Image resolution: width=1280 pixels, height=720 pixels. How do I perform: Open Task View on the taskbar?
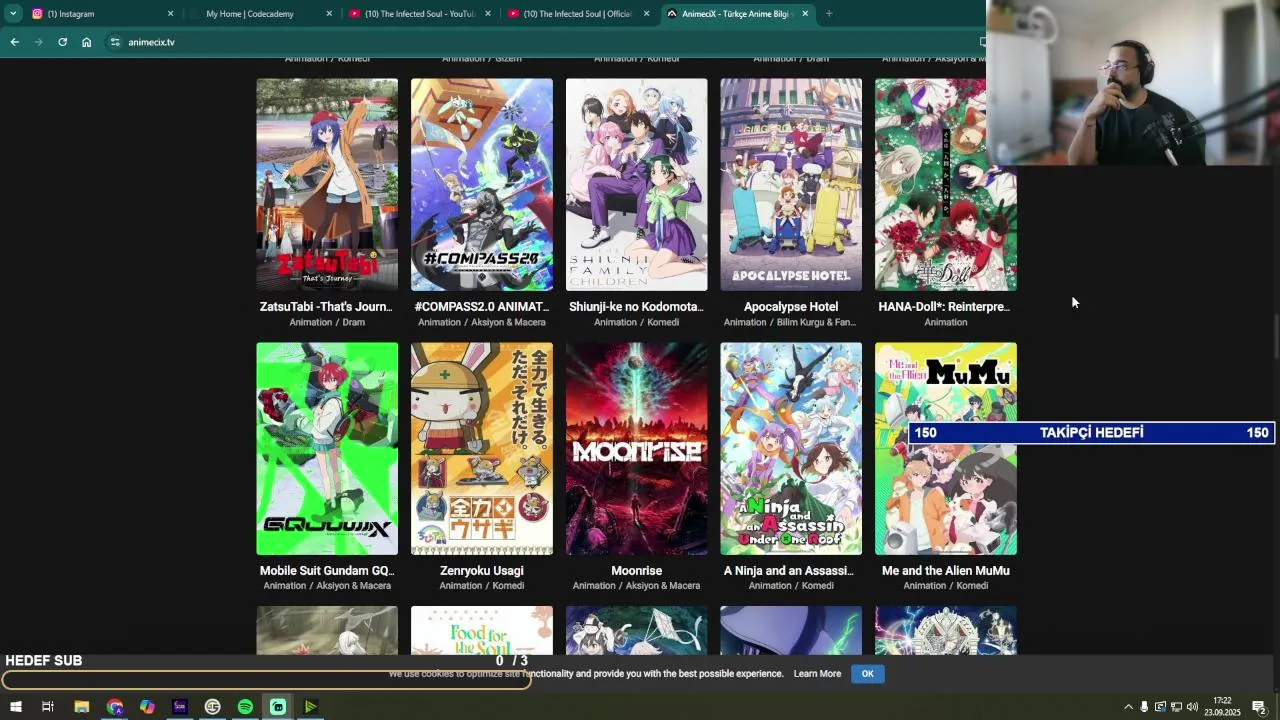47,707
